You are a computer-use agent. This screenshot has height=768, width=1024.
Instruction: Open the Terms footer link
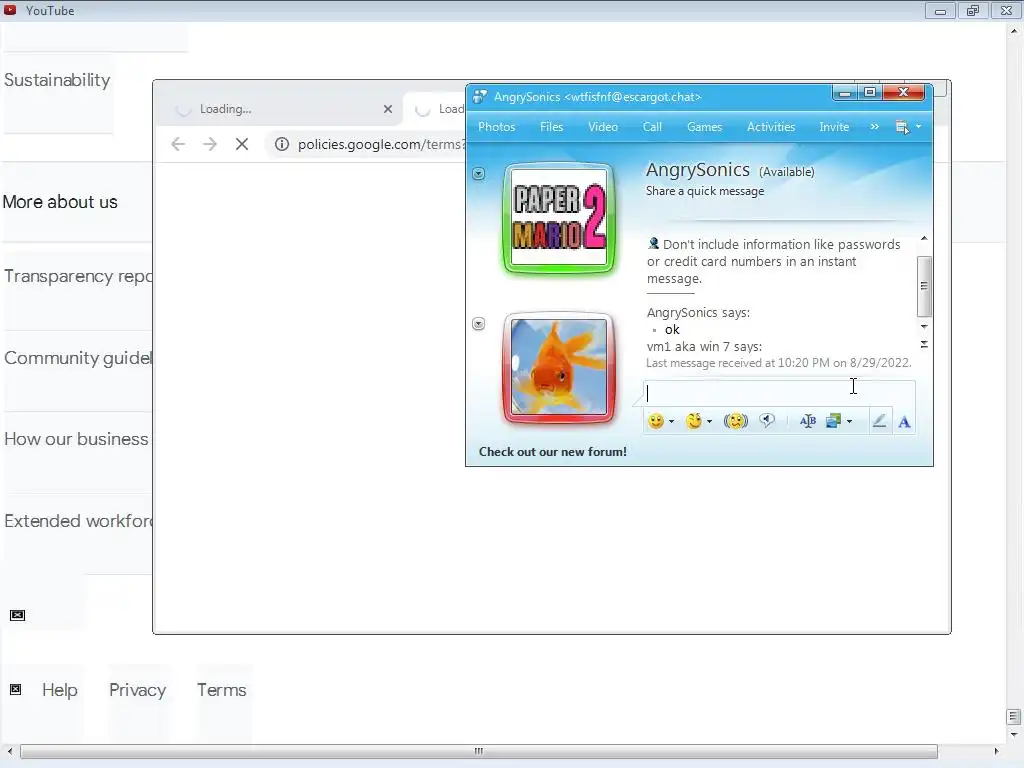221,690
